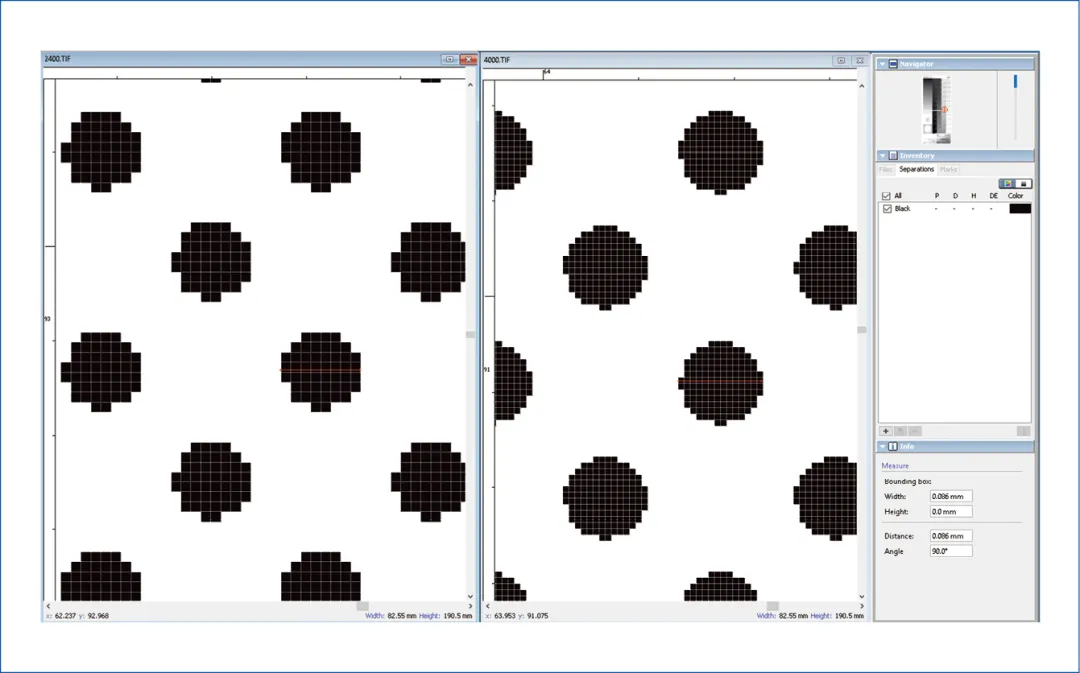The width and height of the screenshot is (1080, 673).
Task: Click y value 92.968 in 2400.TIF status bar
Action: coord(98,616)
